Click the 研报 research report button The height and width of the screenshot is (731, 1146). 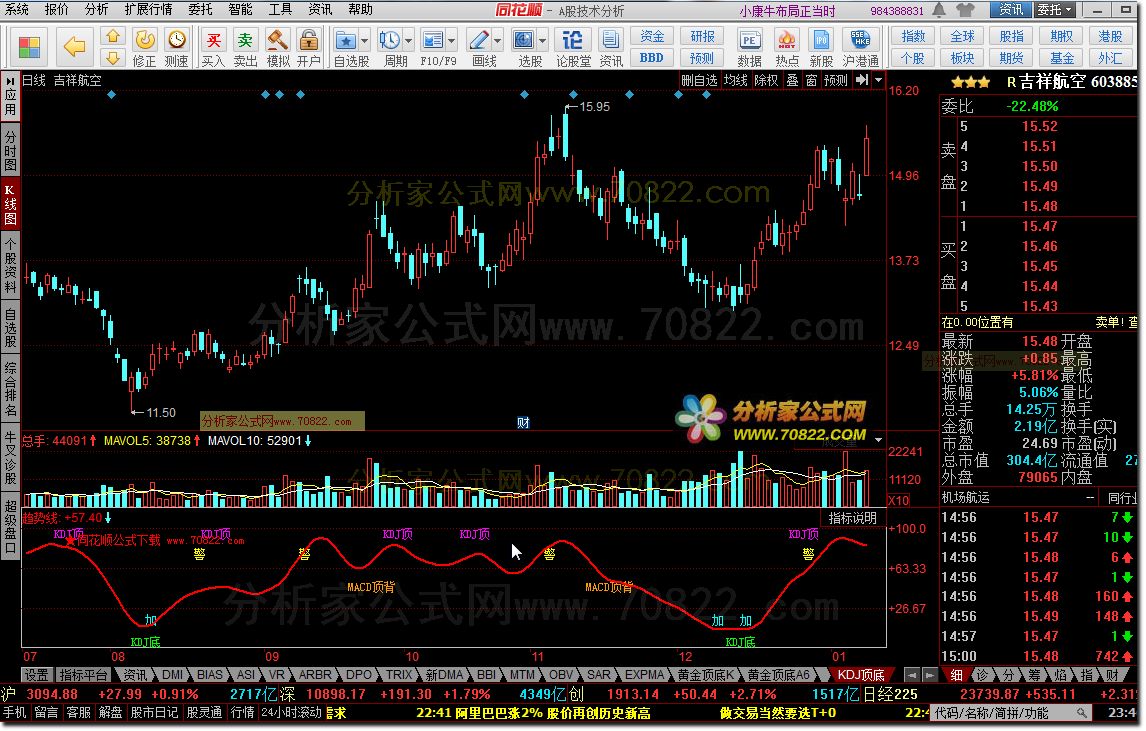702,36
